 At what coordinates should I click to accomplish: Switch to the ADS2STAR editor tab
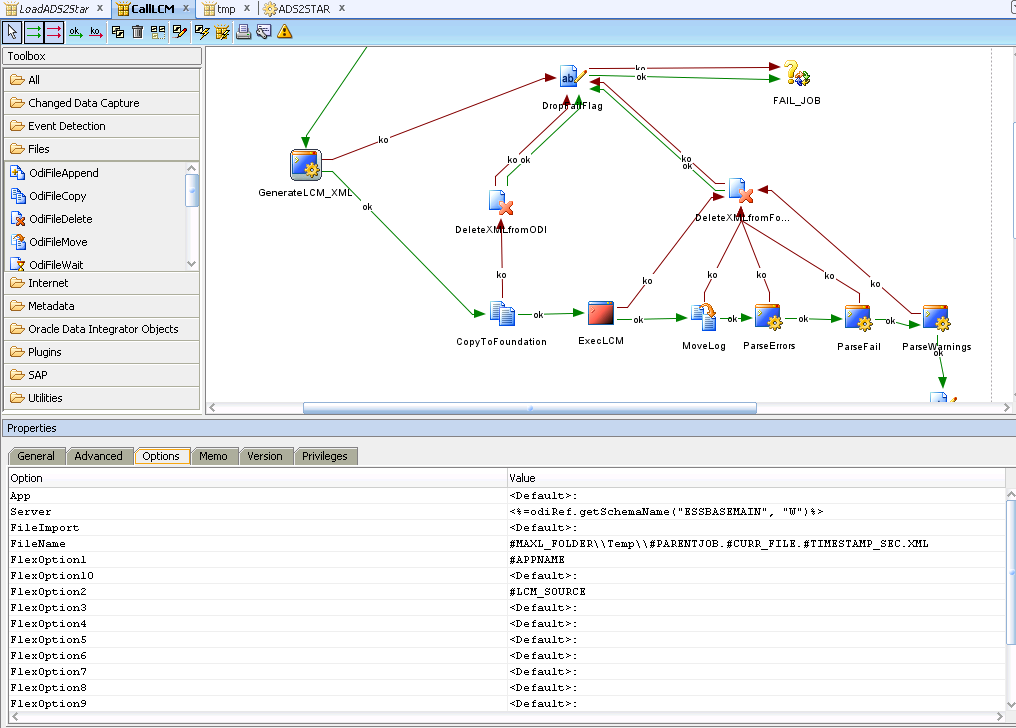pos(303,8)
